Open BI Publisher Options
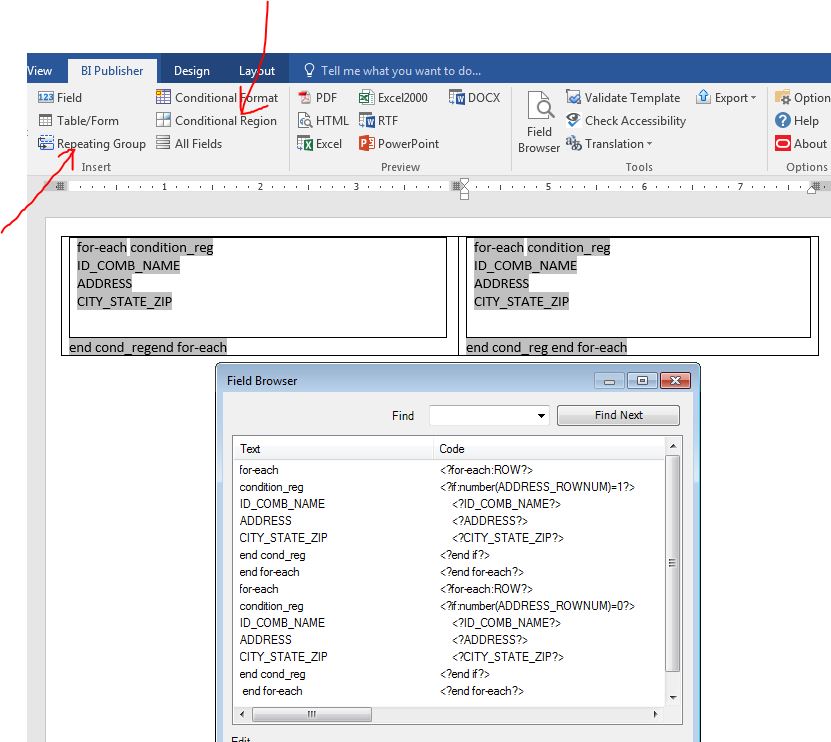The image size is (831, 742). (802, 98)
